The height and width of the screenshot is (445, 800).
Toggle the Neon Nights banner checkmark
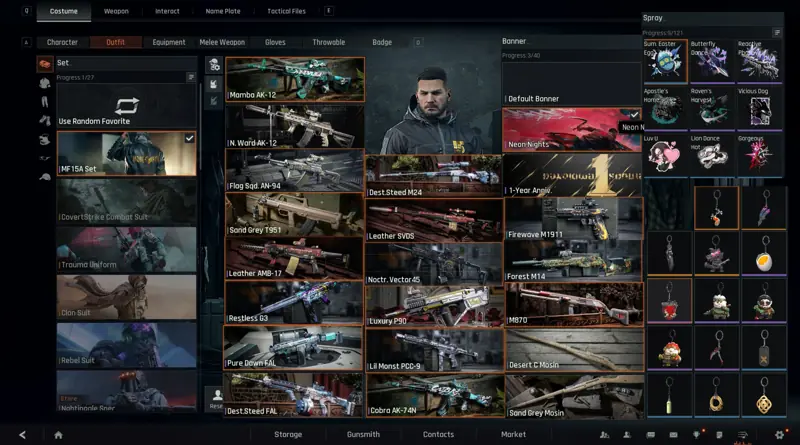click(x=634, y=114)
